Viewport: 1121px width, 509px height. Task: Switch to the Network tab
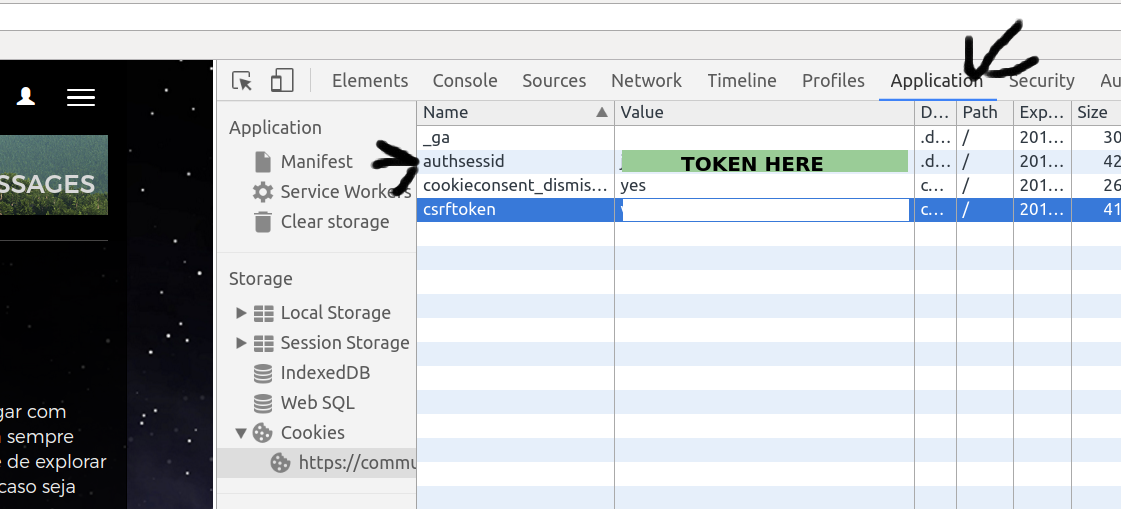pos(646,81)
